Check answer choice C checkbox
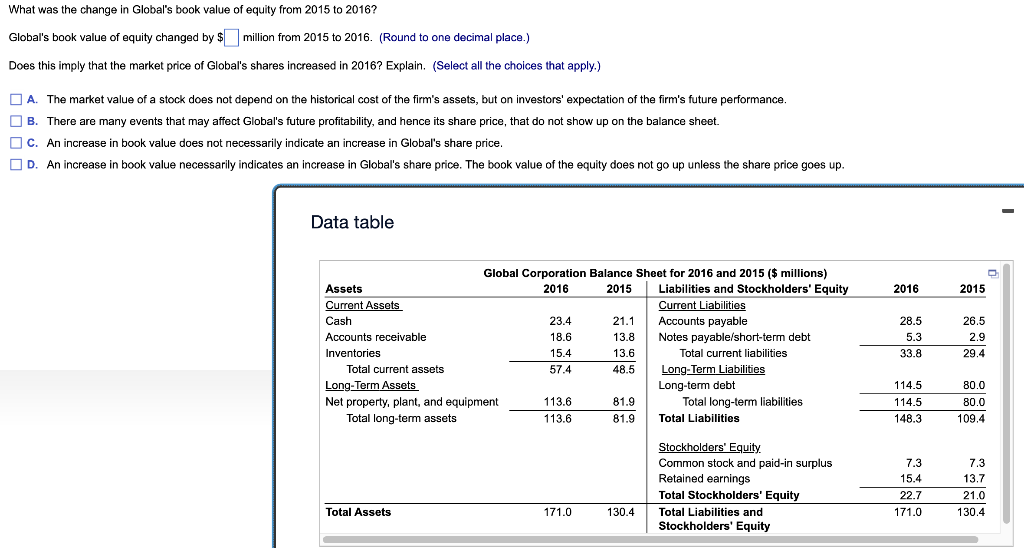Screen dimensions: 1024x548 coord(16,143)
